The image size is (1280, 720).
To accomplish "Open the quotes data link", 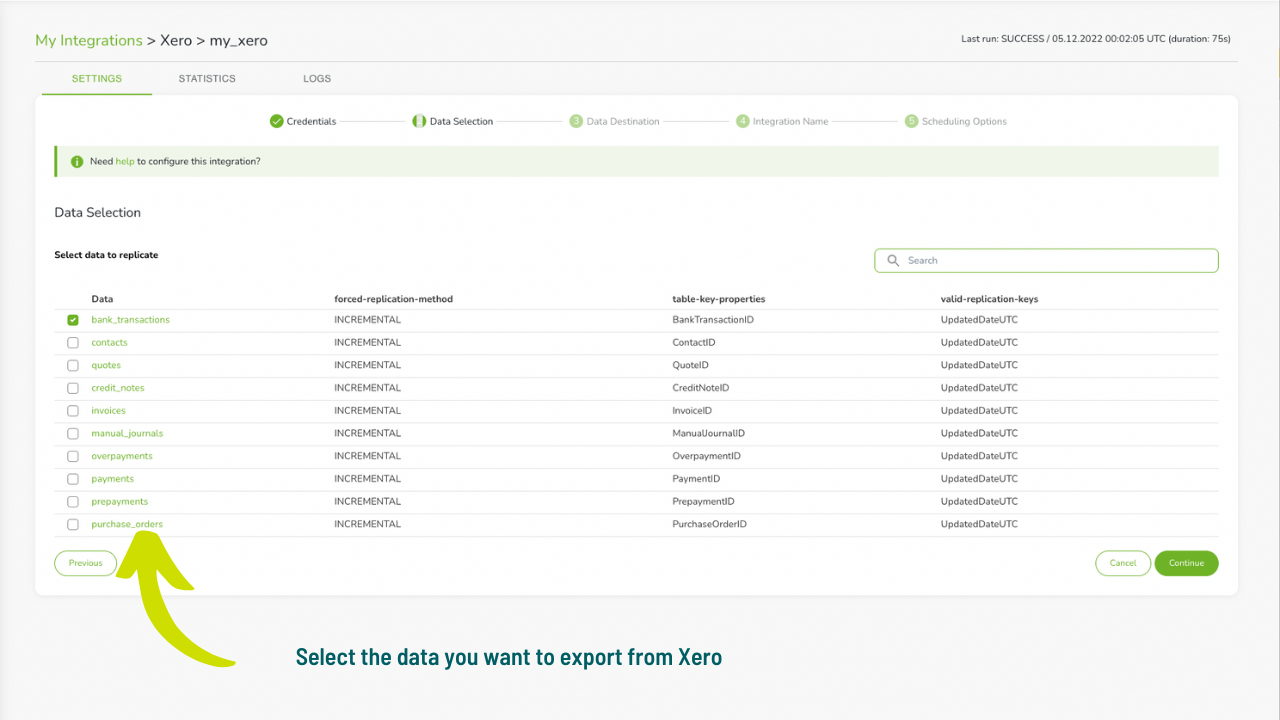I will tap(106, 365).
